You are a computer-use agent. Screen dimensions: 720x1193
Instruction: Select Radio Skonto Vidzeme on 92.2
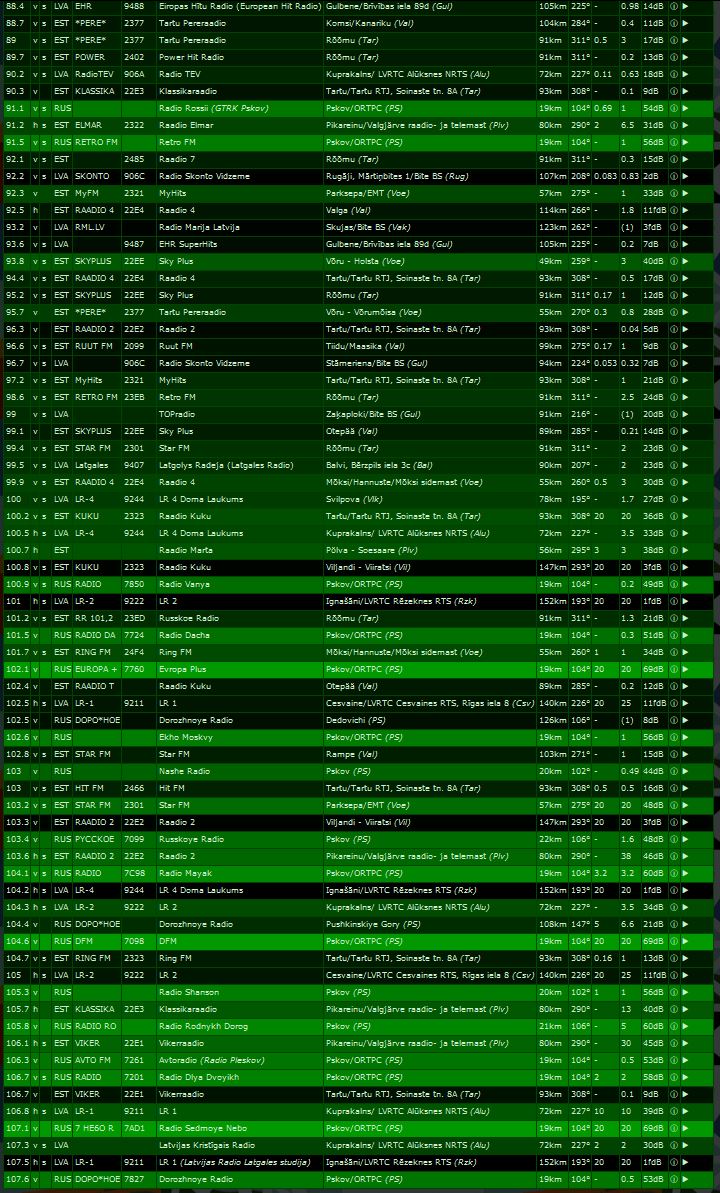(x=204, y=177)
